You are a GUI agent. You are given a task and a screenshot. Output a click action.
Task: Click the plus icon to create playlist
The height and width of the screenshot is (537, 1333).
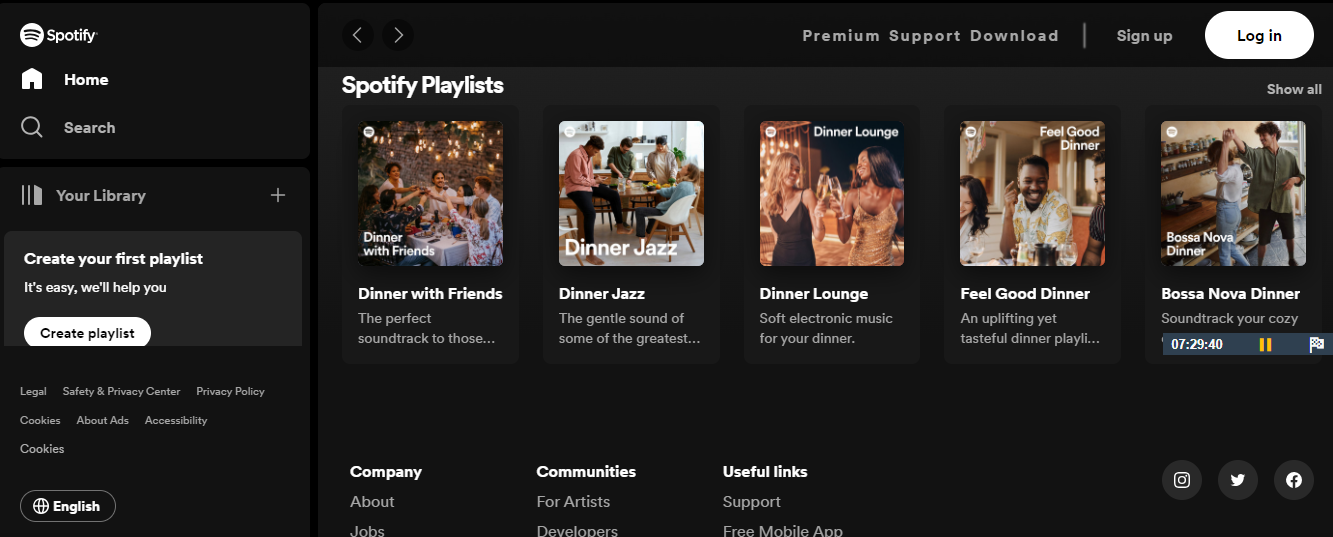coord(278,195)
